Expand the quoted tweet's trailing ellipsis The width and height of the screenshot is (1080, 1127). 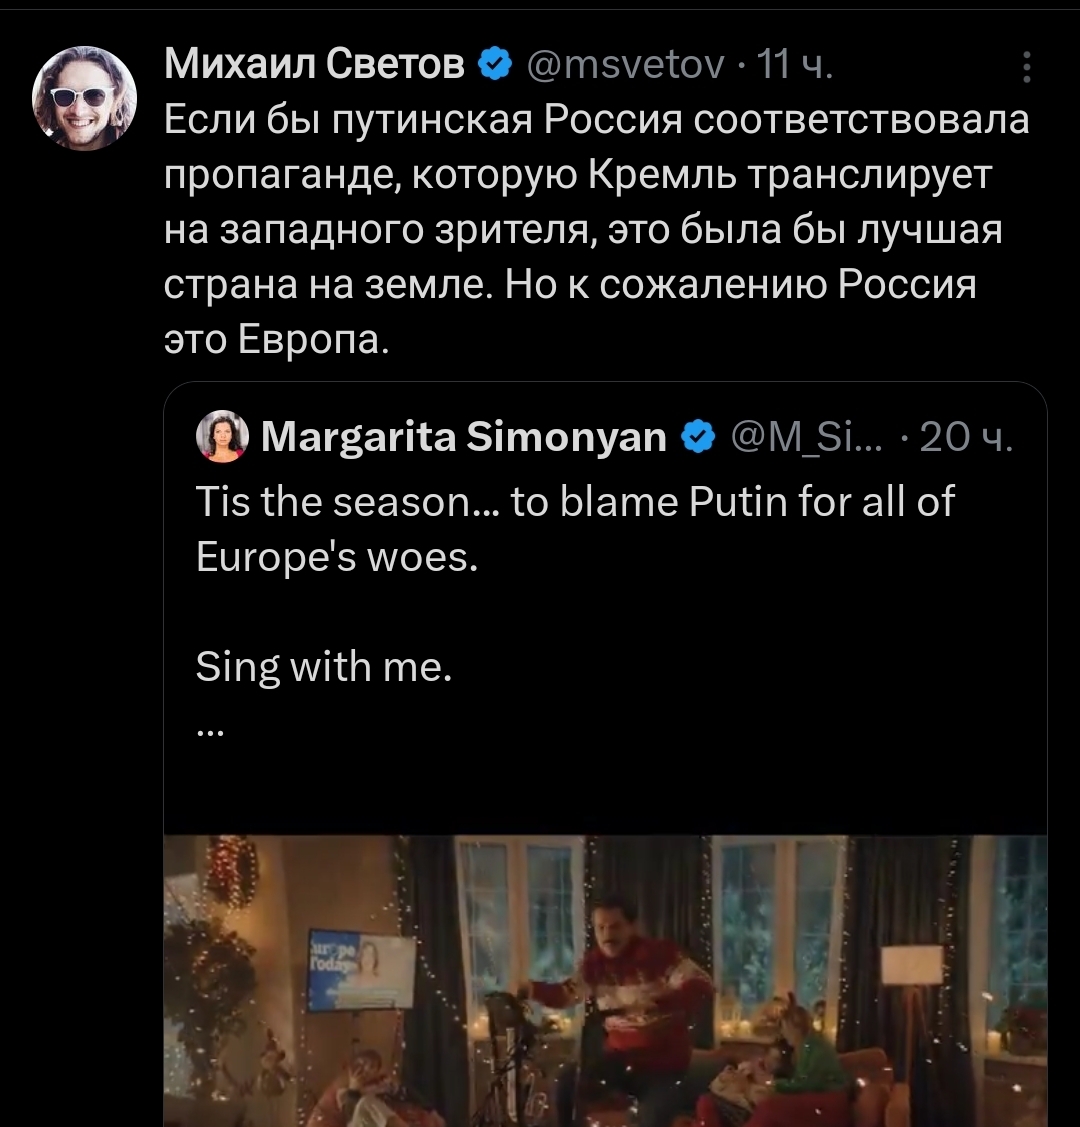(210, 731)
